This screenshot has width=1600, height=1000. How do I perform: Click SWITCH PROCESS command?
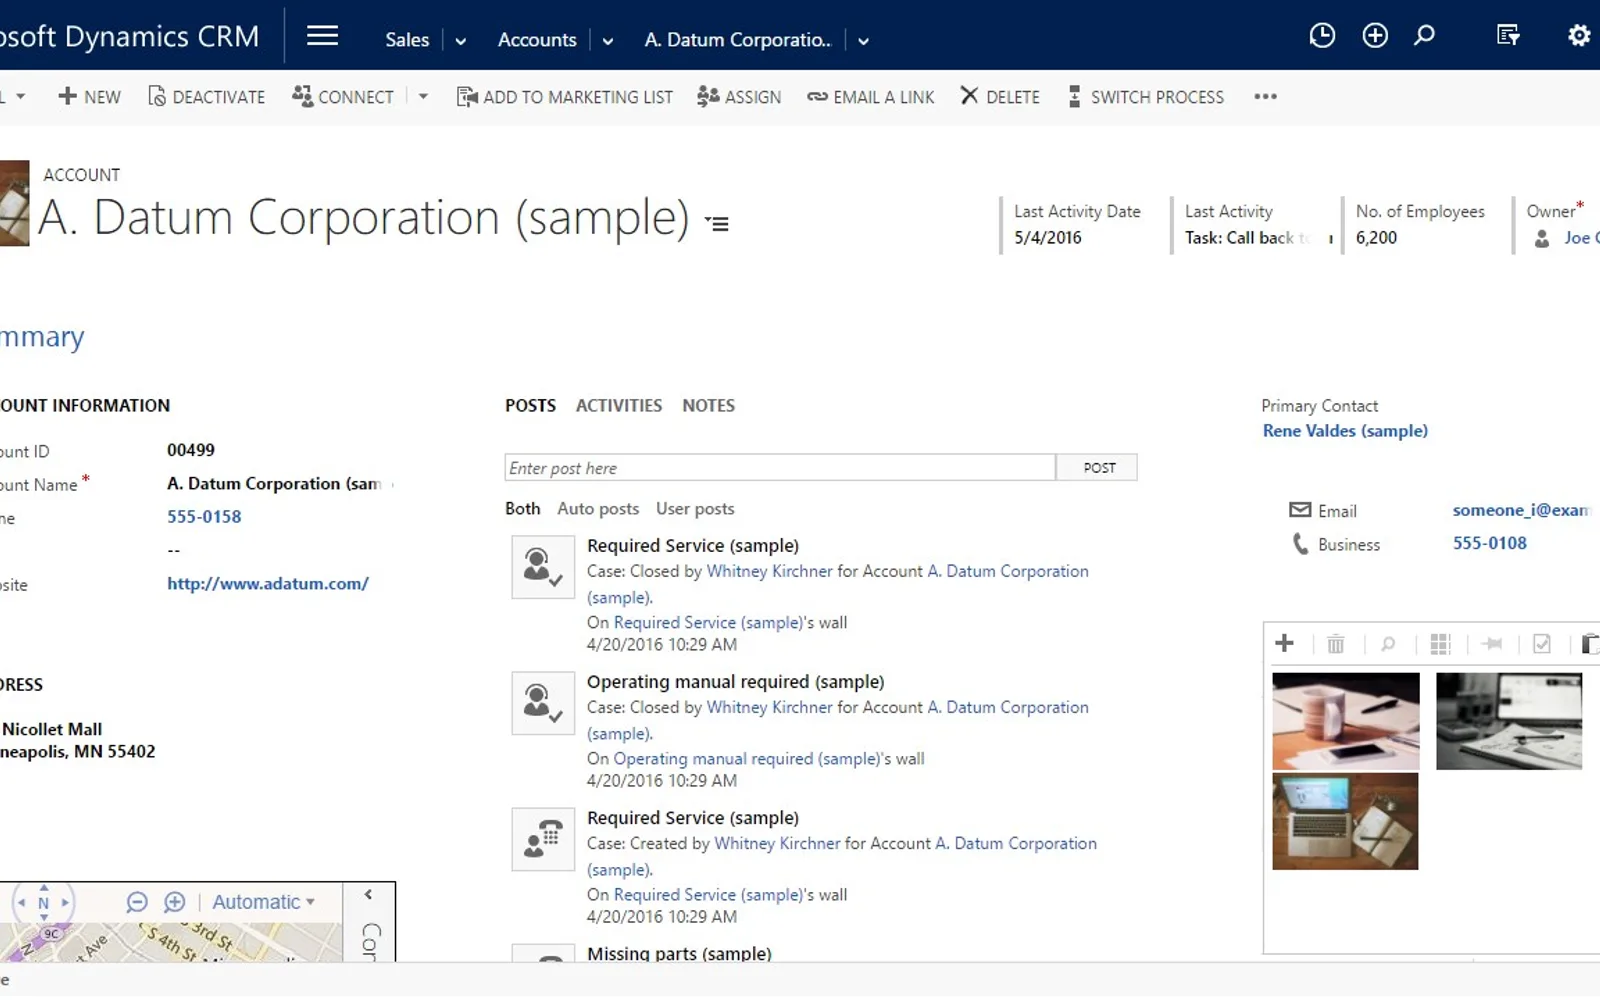[x=1146, y=97]
